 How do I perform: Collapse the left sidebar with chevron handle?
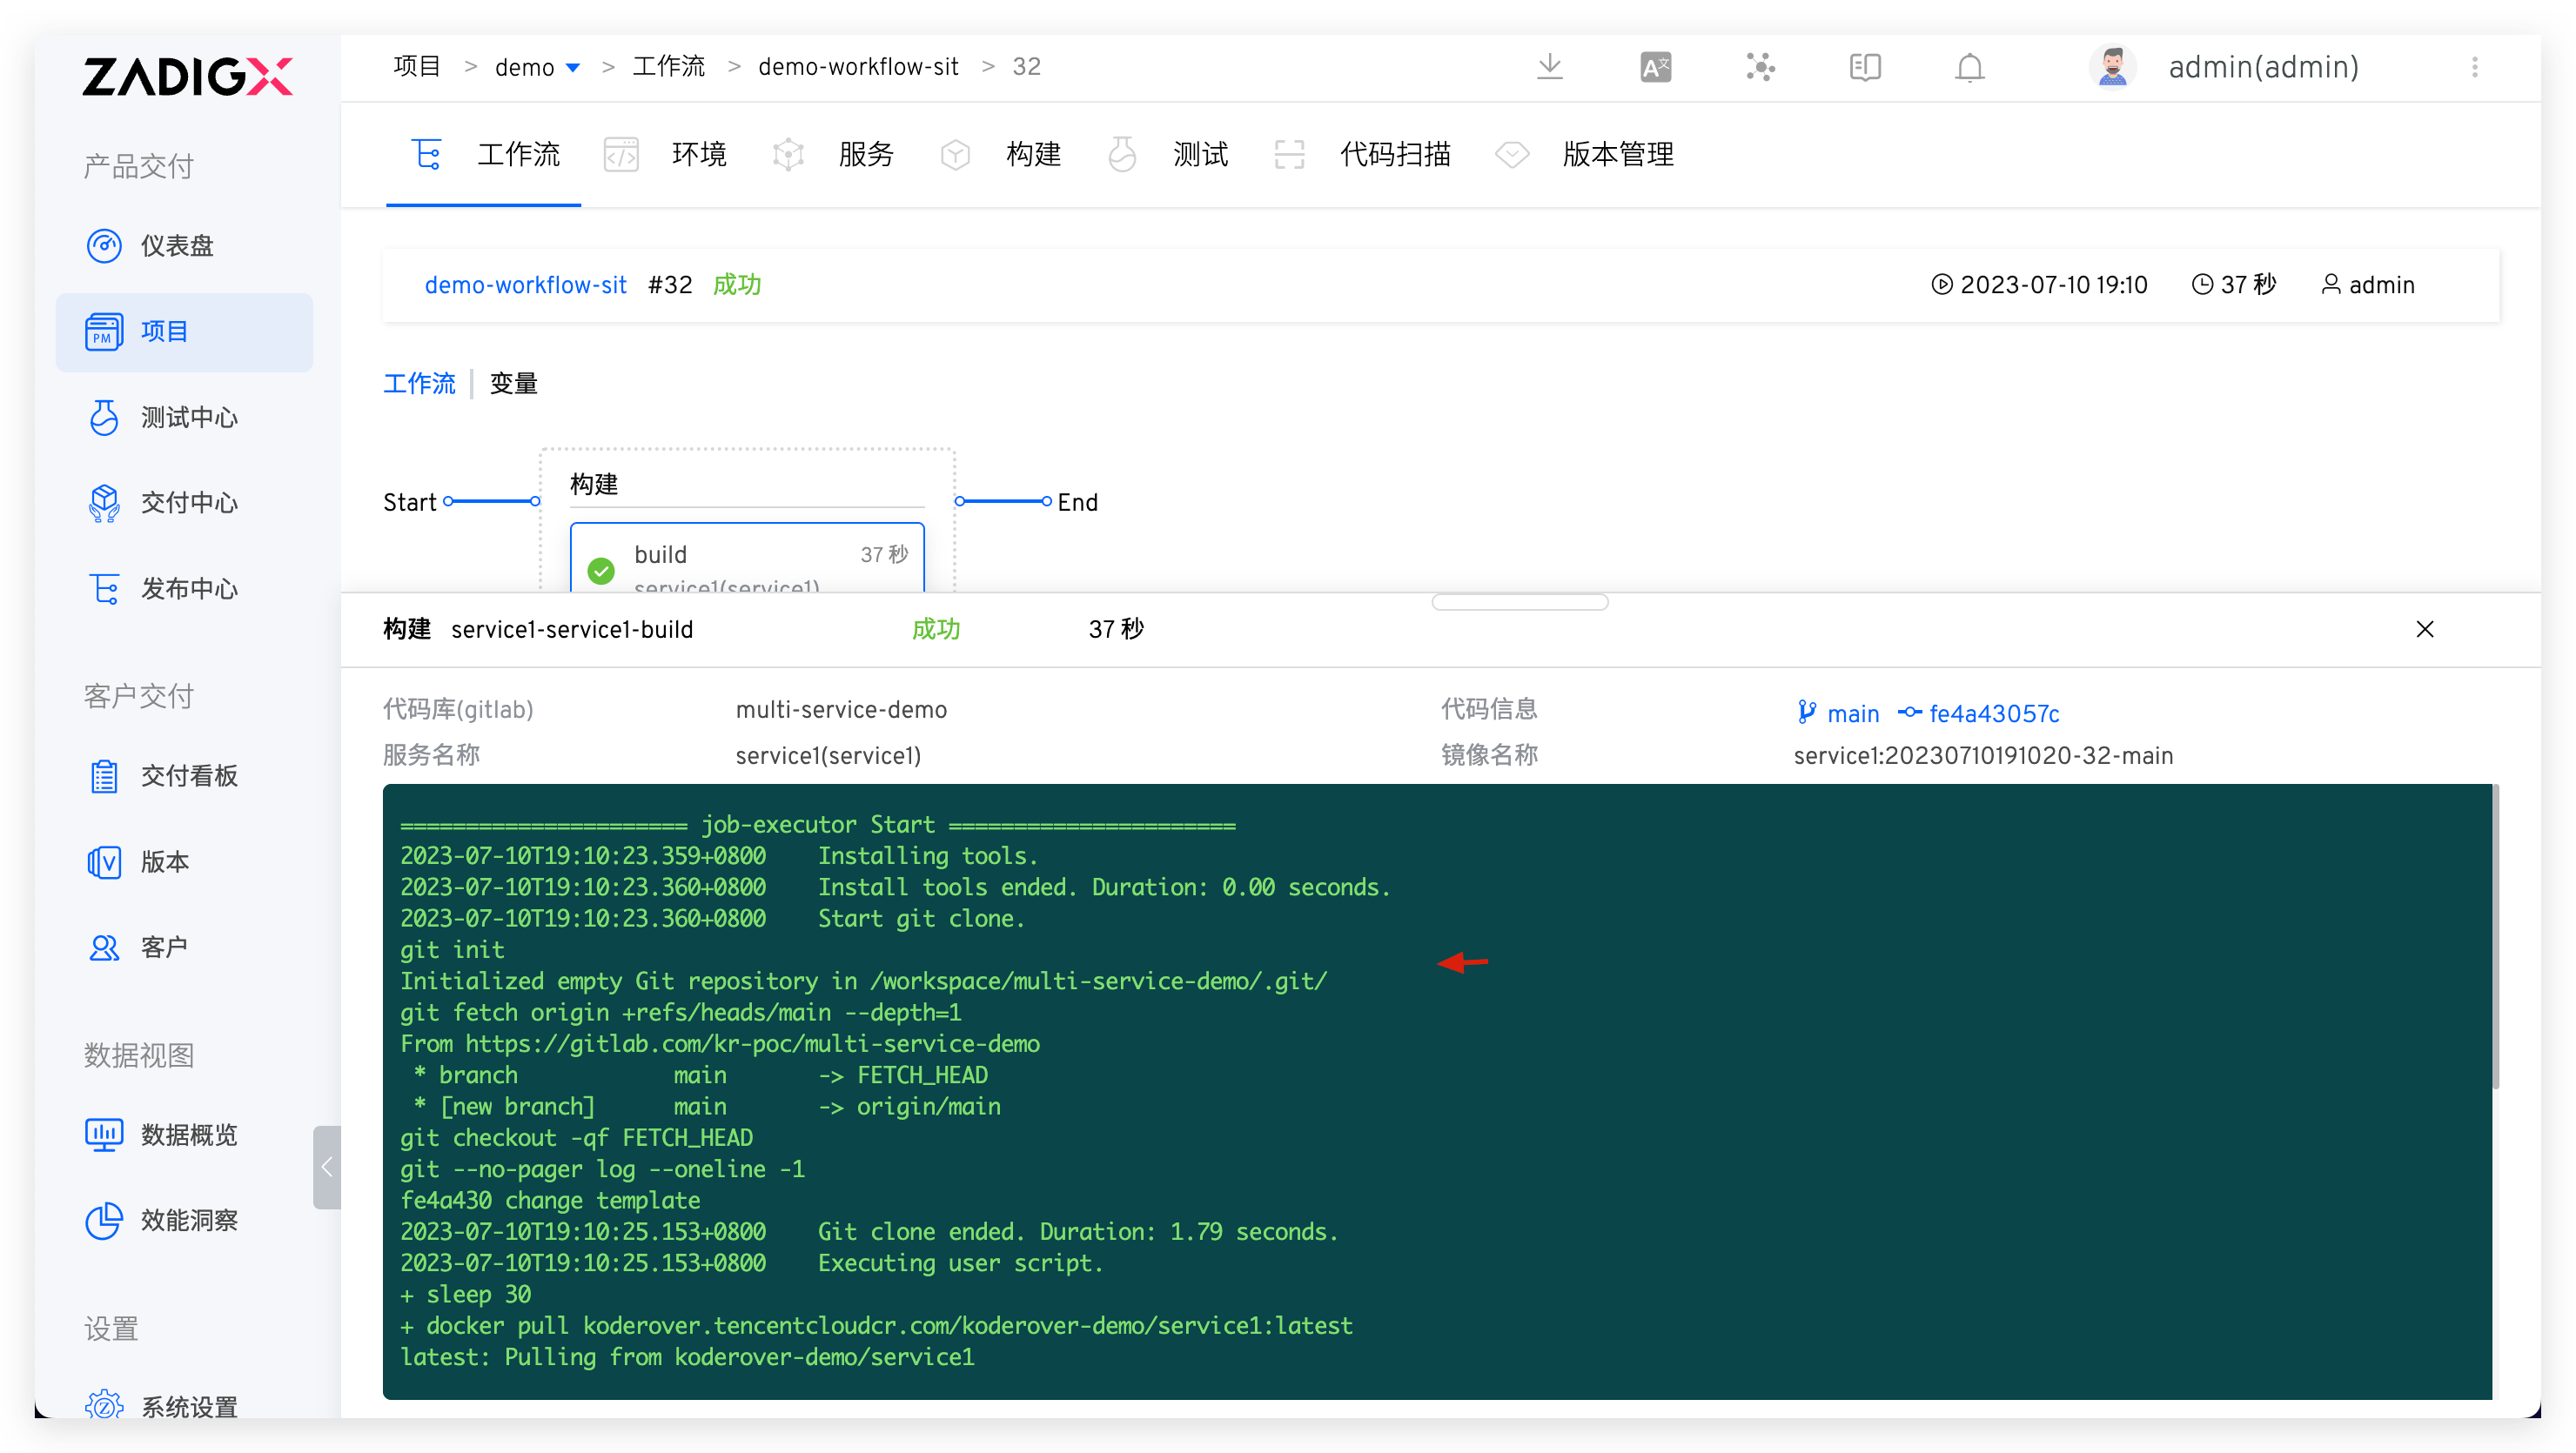coord(326,1166)
